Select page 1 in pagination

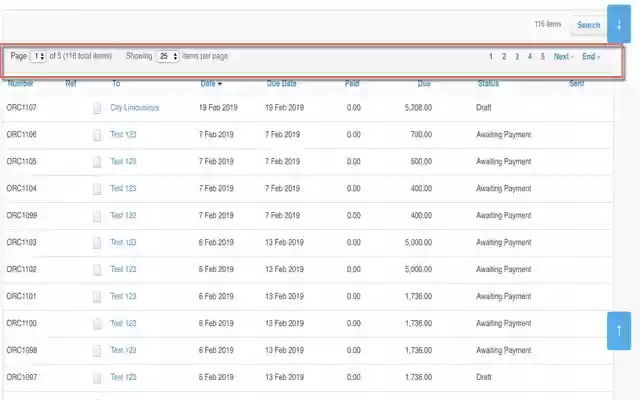(491, 57)
